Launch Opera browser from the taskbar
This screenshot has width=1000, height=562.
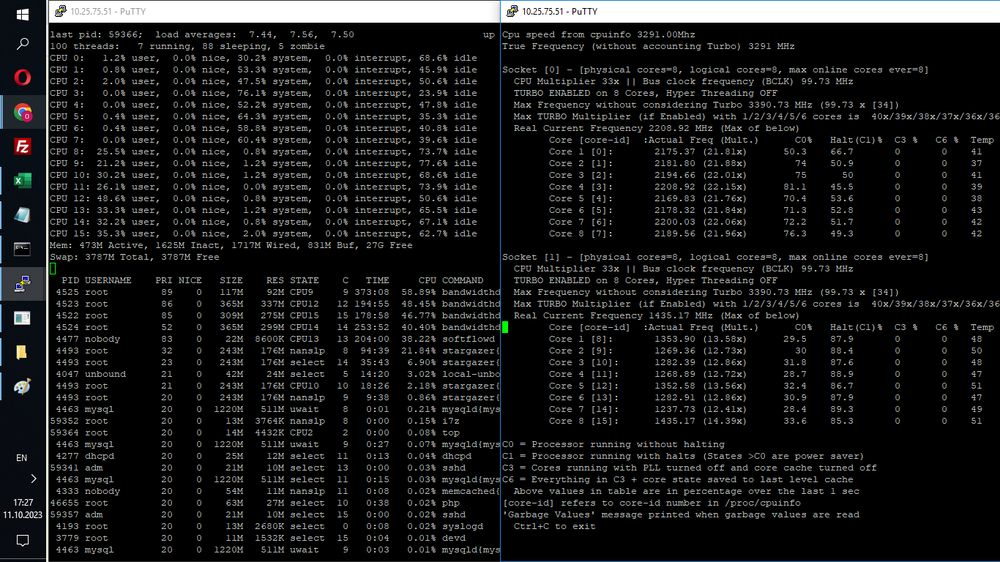tap(22, 78)
